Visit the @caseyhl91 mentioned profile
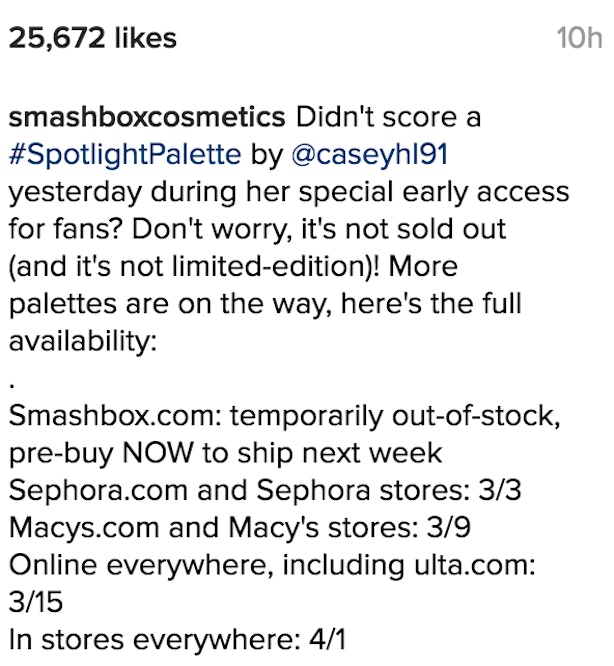614x666 pixels. coord(369,154)
